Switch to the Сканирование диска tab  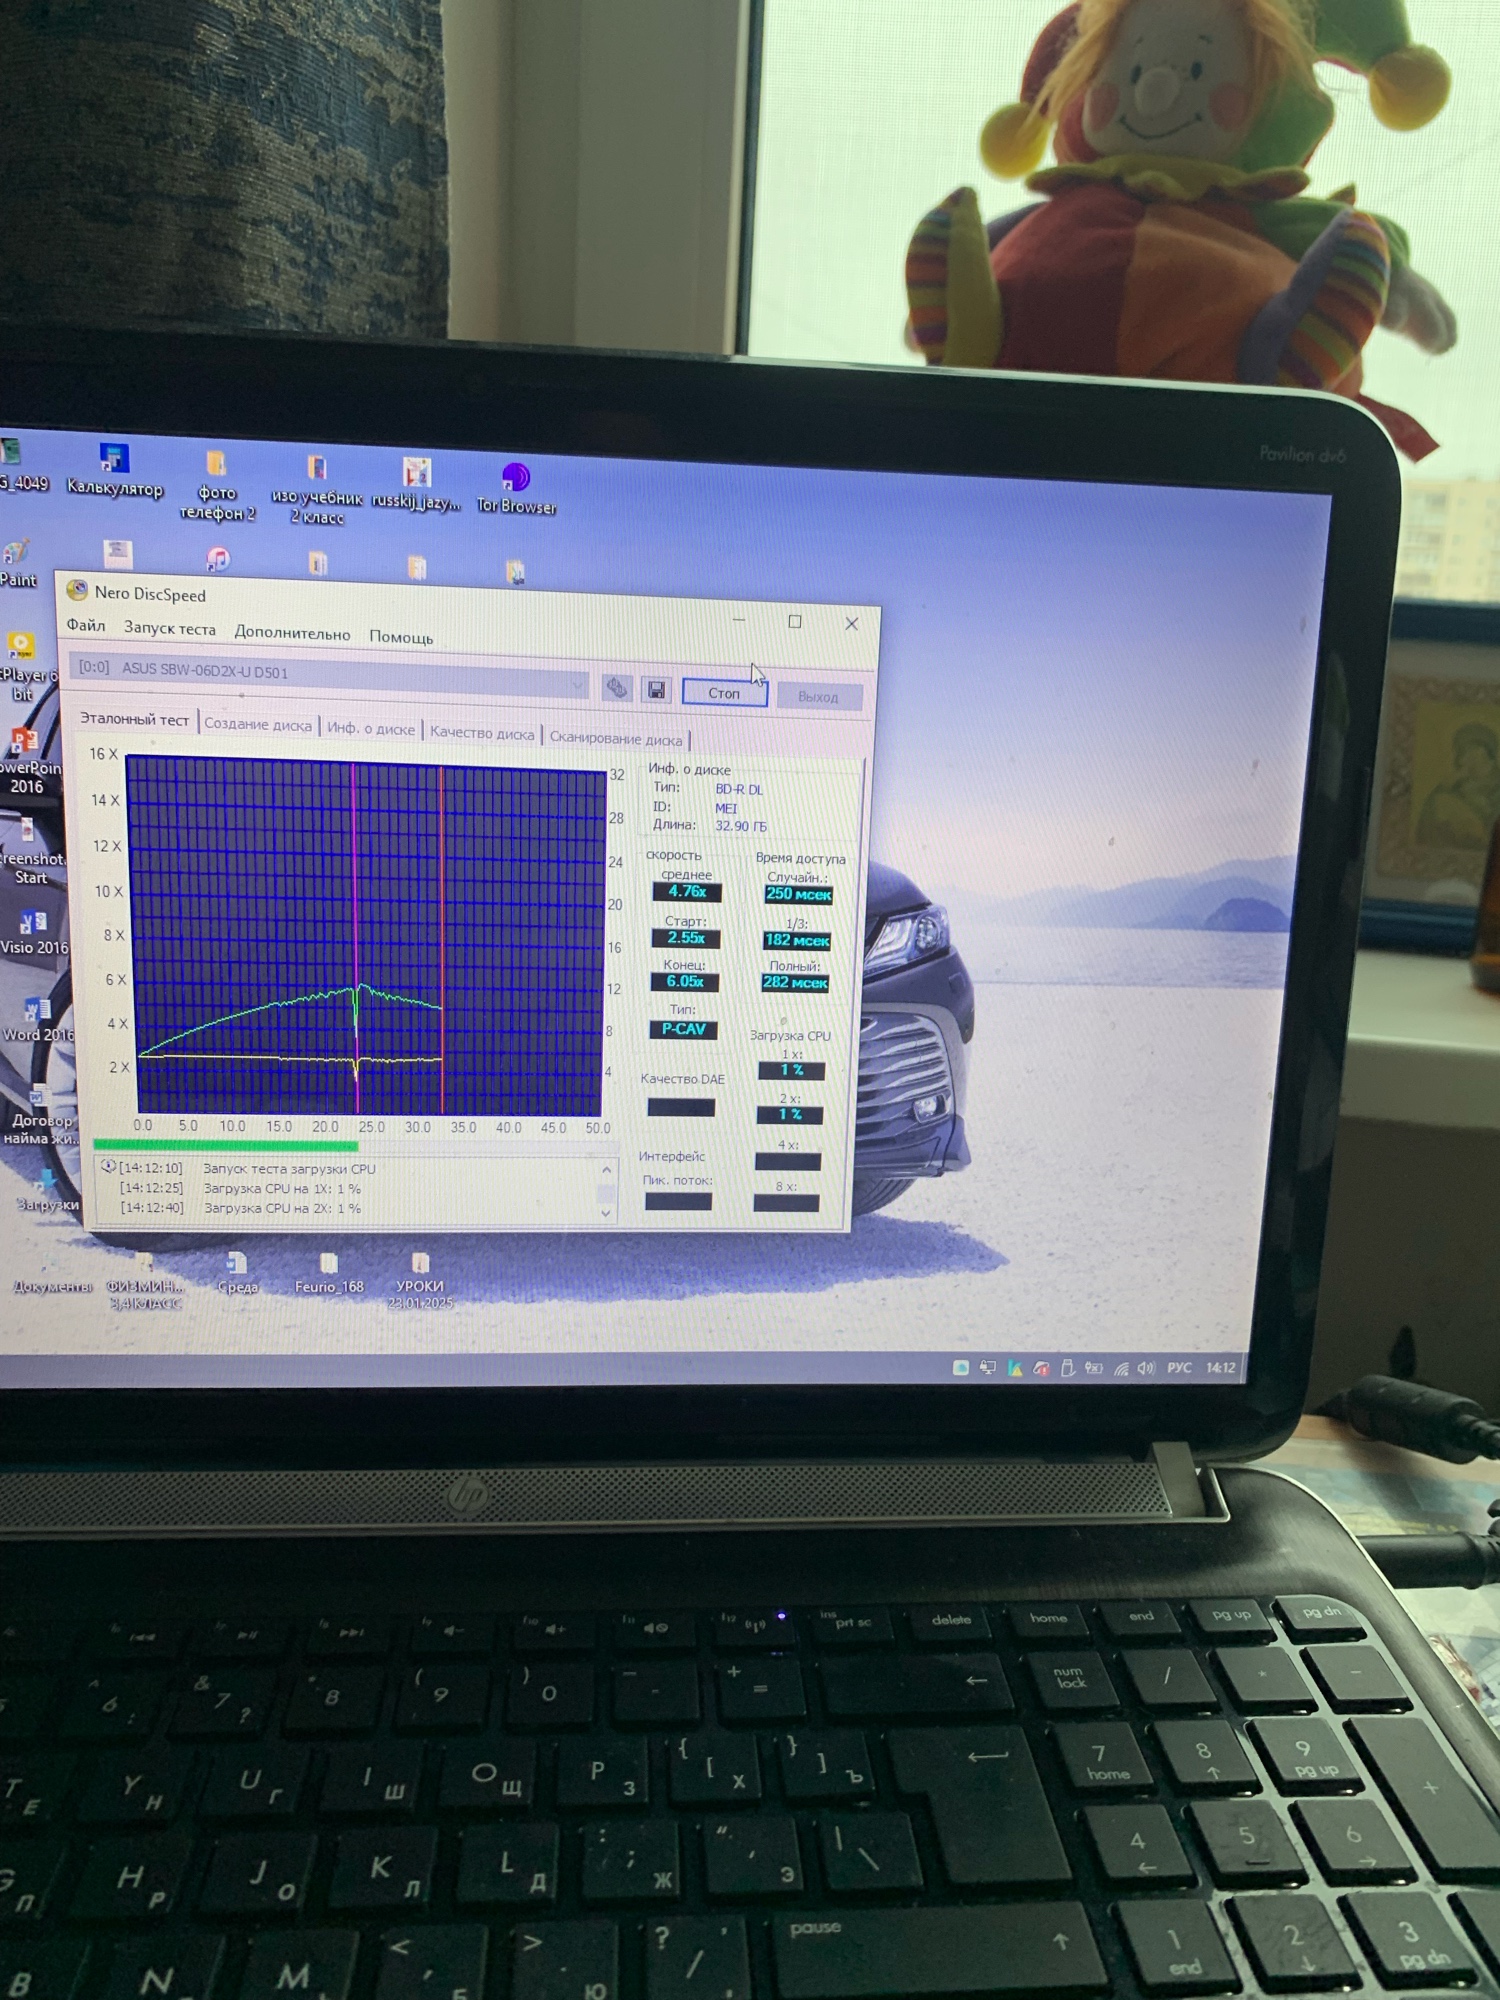[x=615, y=738]
